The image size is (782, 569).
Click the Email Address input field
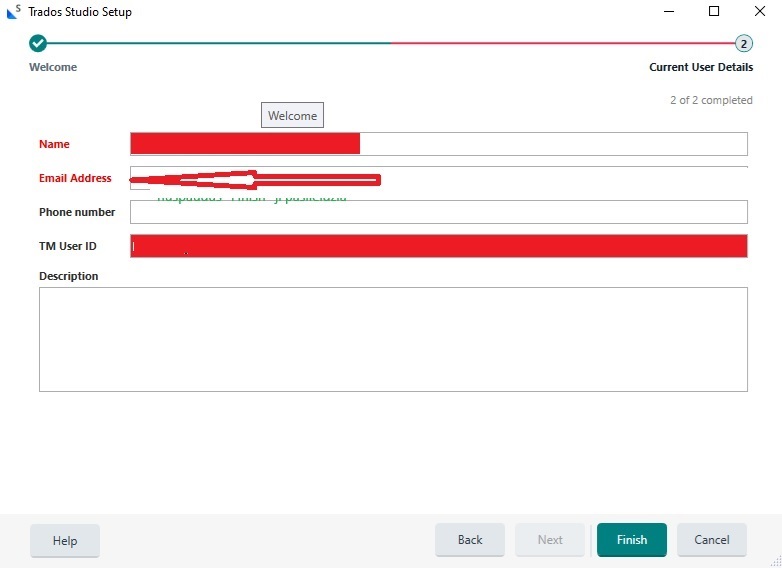pos(438,178)
